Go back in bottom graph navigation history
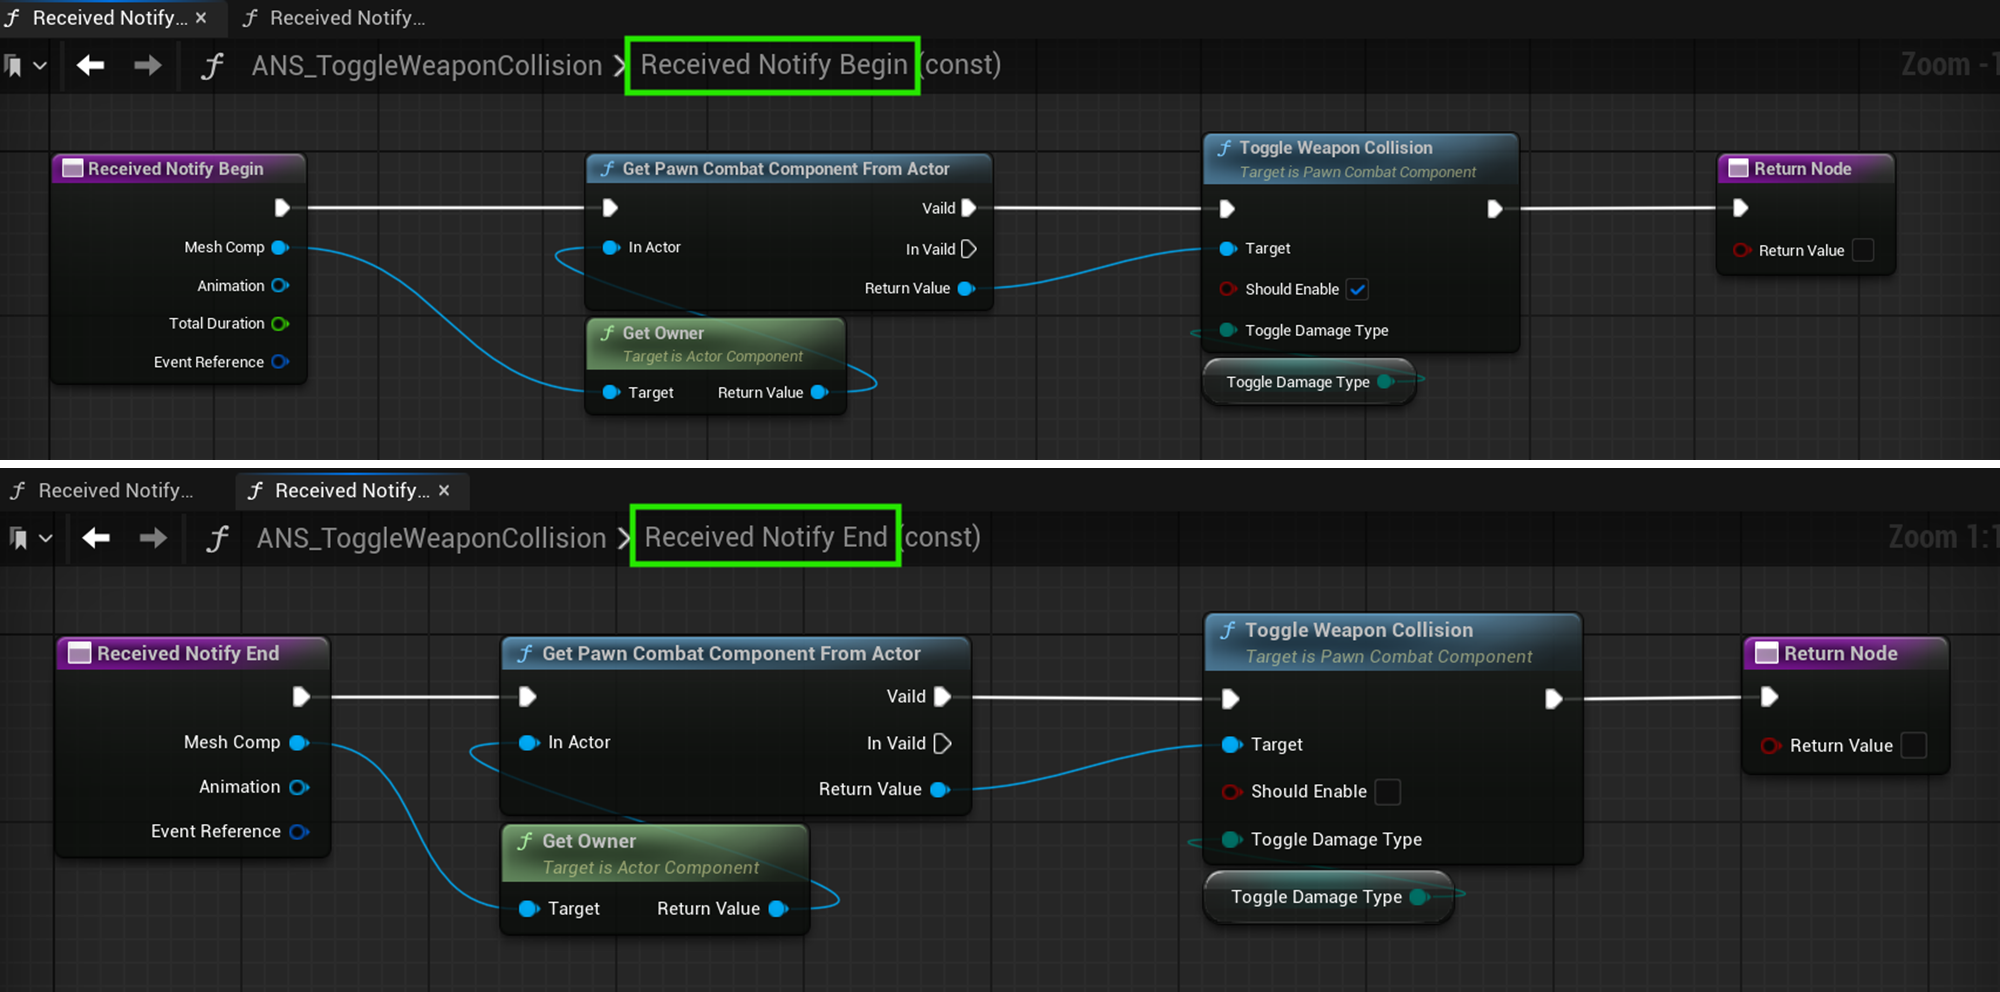 (96, 538)
